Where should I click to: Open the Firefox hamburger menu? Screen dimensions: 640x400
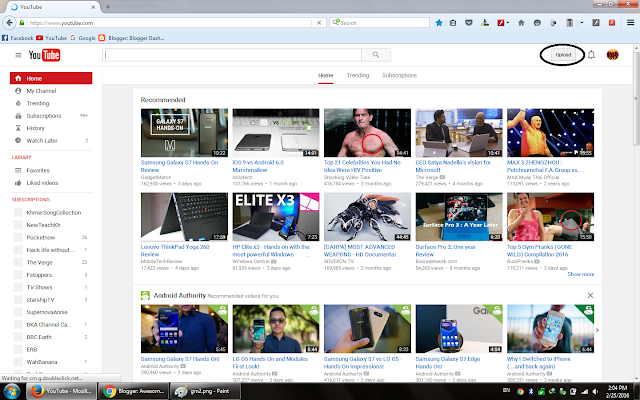pyautogui.click(x=631, y=23)
